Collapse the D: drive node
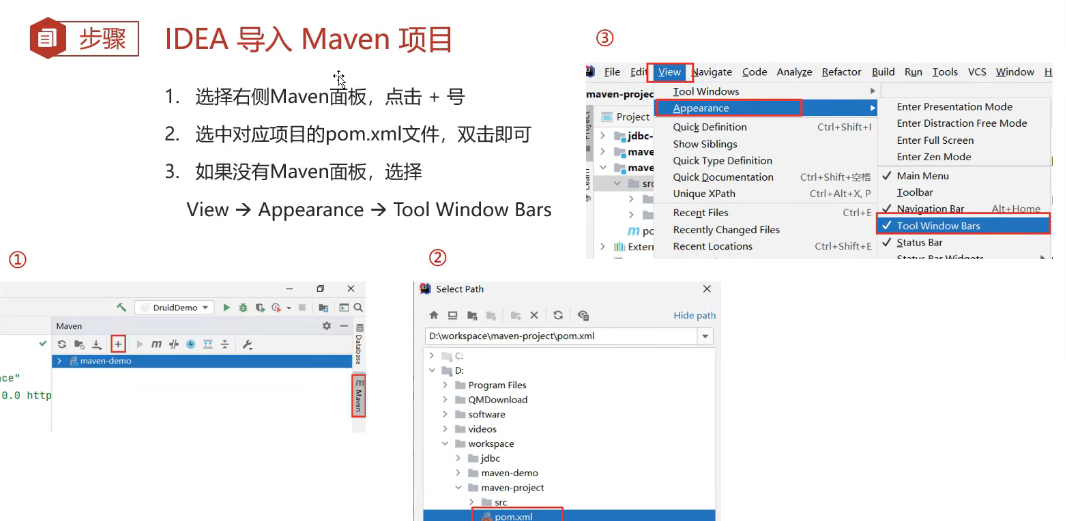 click(x=432, y=371)
